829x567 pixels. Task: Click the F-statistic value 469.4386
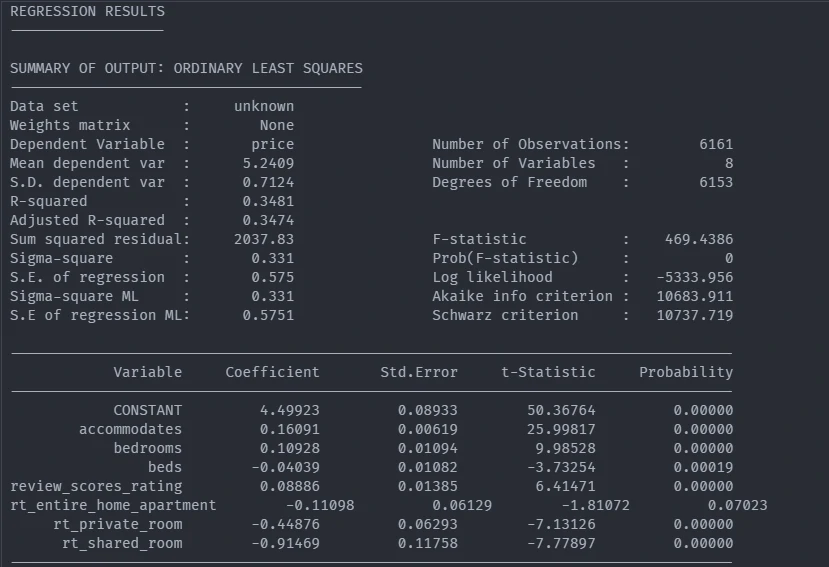pyautogui.click(x=699, y=240)
